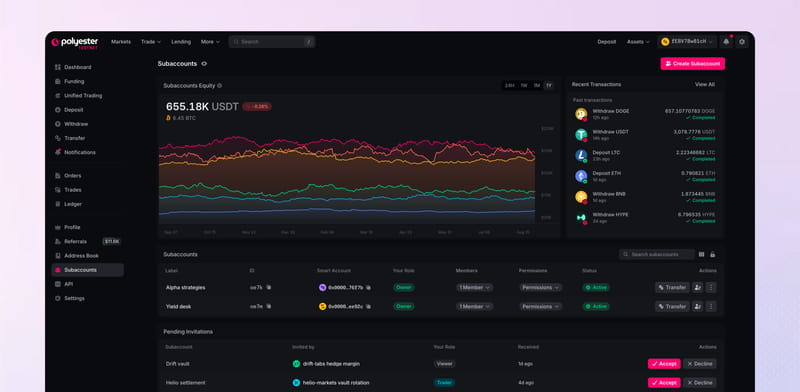Open Settings in the sidebar
This screenshot has width=800, height=392.
pos(87,299)
